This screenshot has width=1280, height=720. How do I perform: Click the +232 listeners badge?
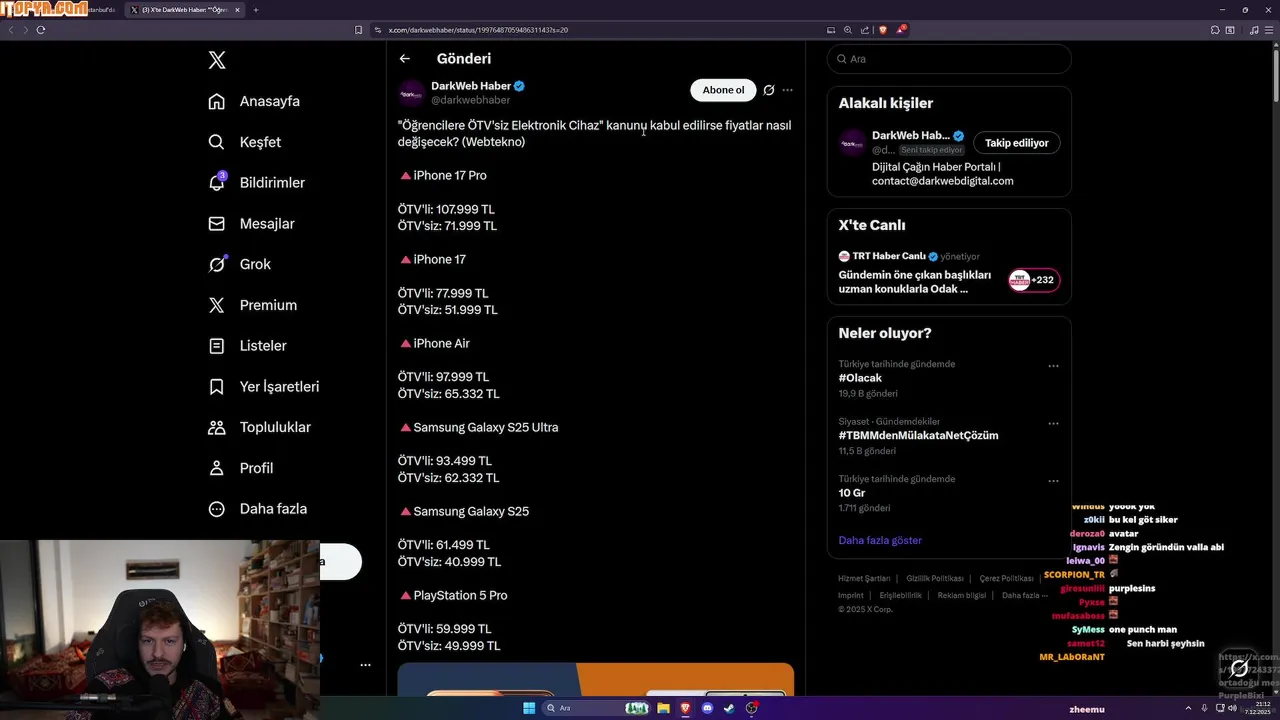(x=1034, y=280)
